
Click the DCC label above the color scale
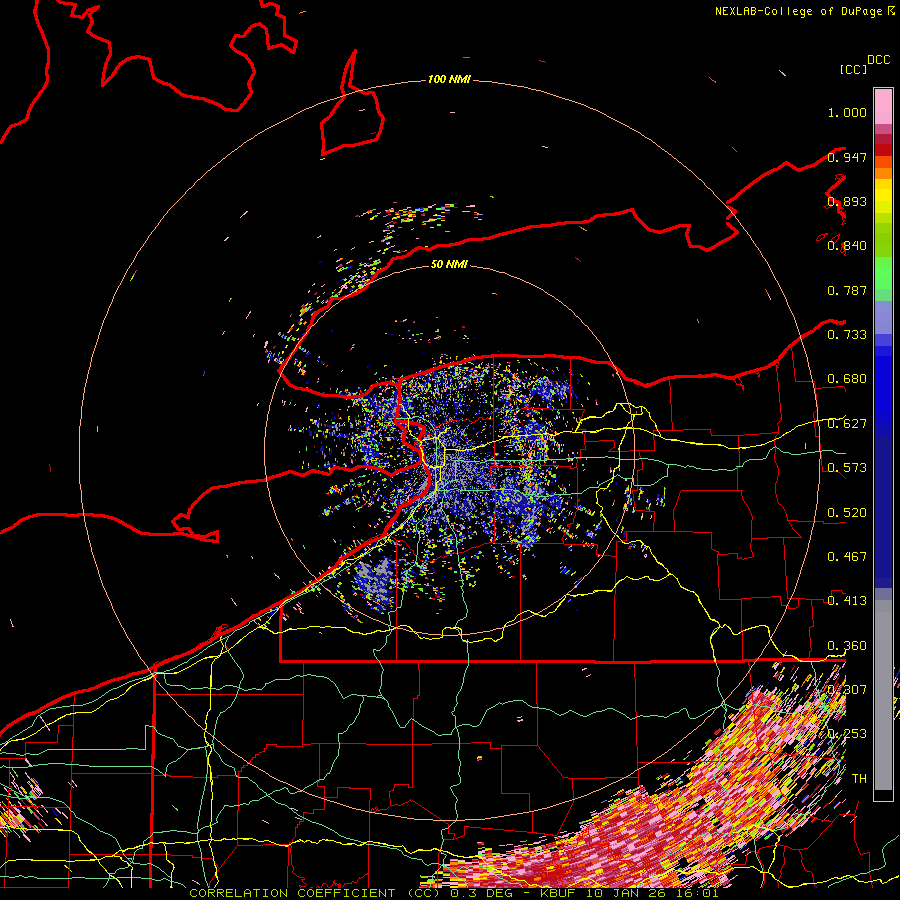[878, 60]
